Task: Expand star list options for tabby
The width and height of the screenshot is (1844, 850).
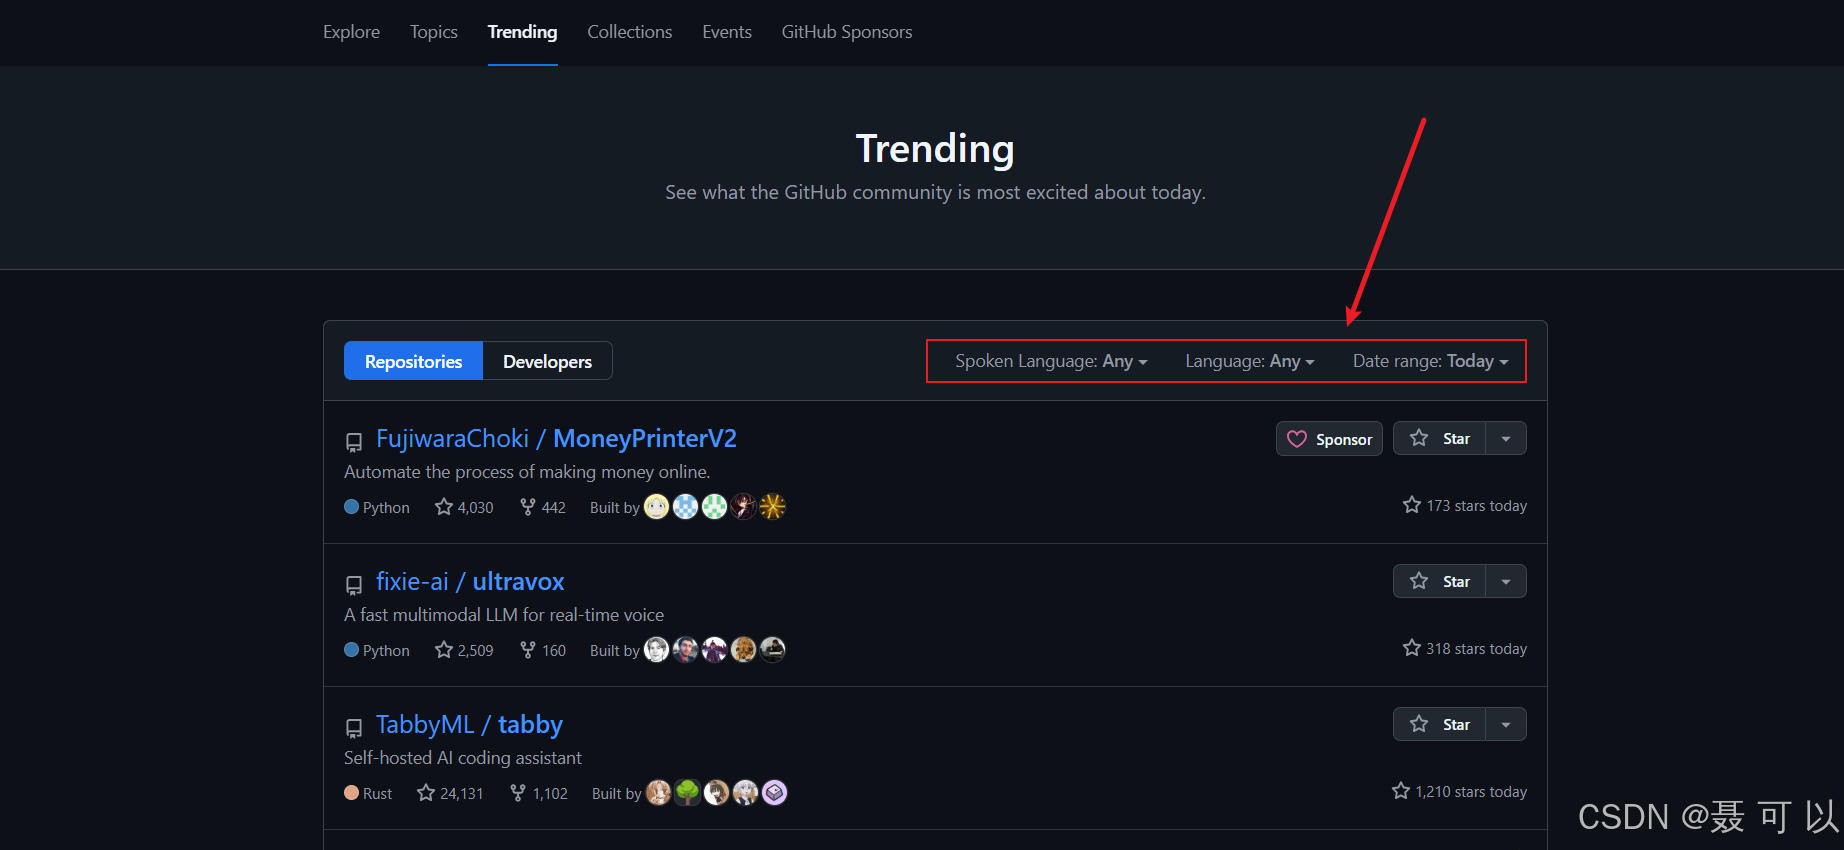Action: point(1506,725)
